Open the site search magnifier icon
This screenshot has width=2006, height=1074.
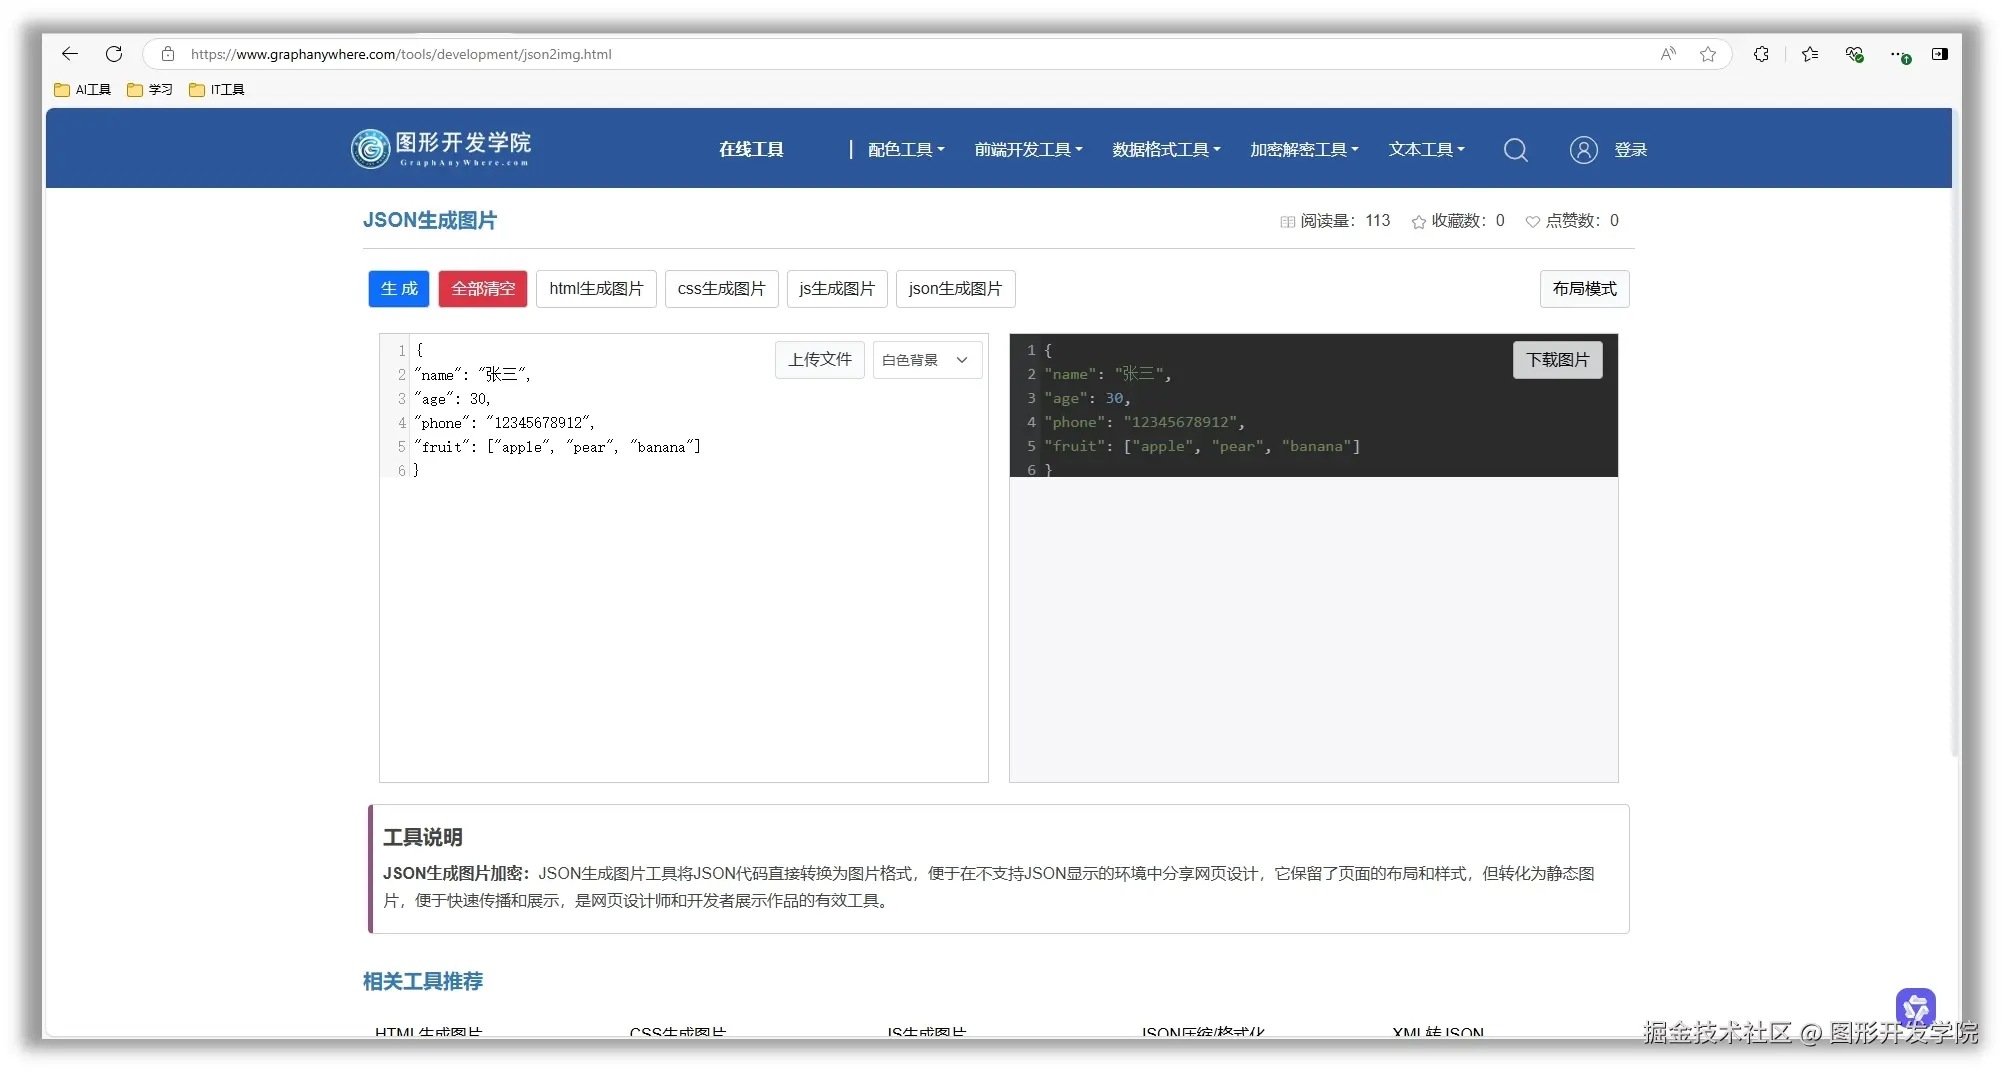tap(1515, 149)
